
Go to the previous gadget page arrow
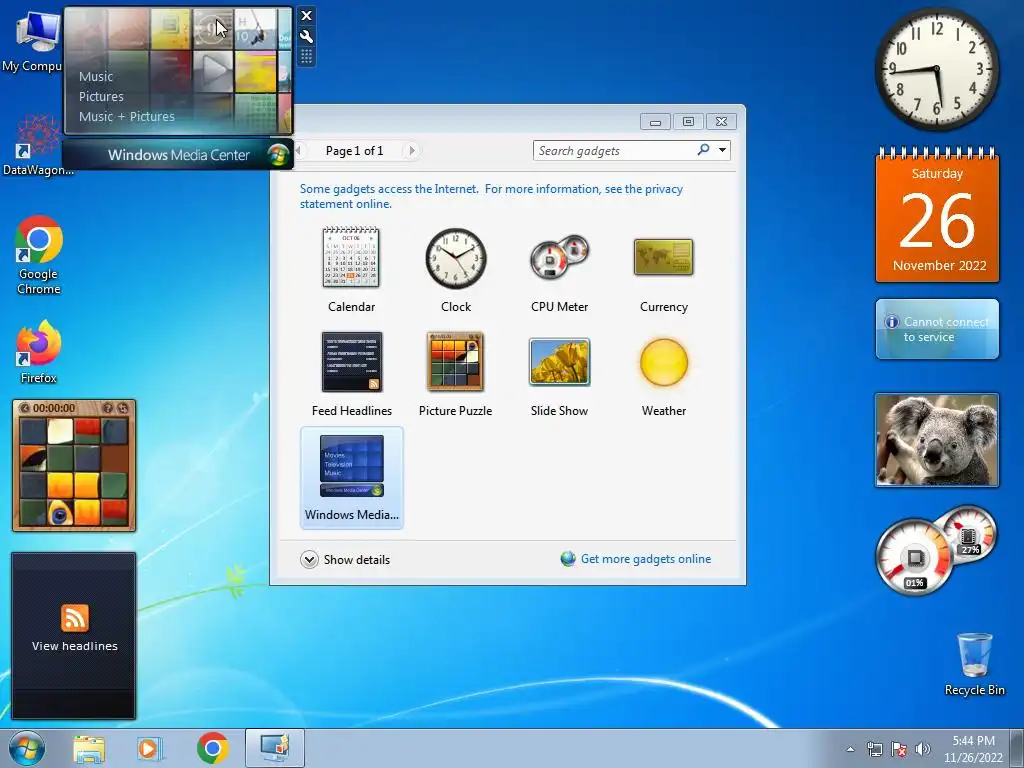click(298, 151)
